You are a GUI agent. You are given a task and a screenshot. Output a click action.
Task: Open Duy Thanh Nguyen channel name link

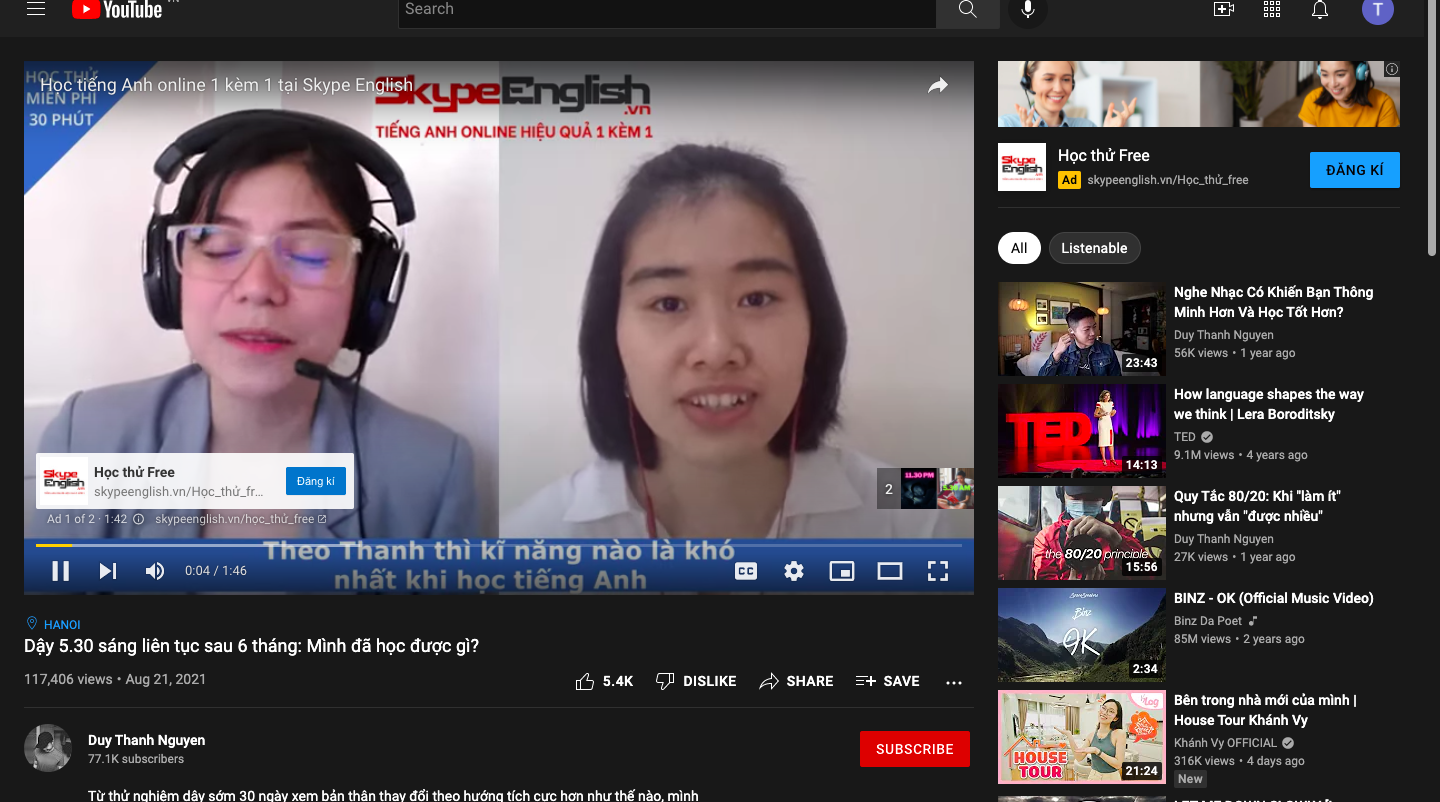146,740
